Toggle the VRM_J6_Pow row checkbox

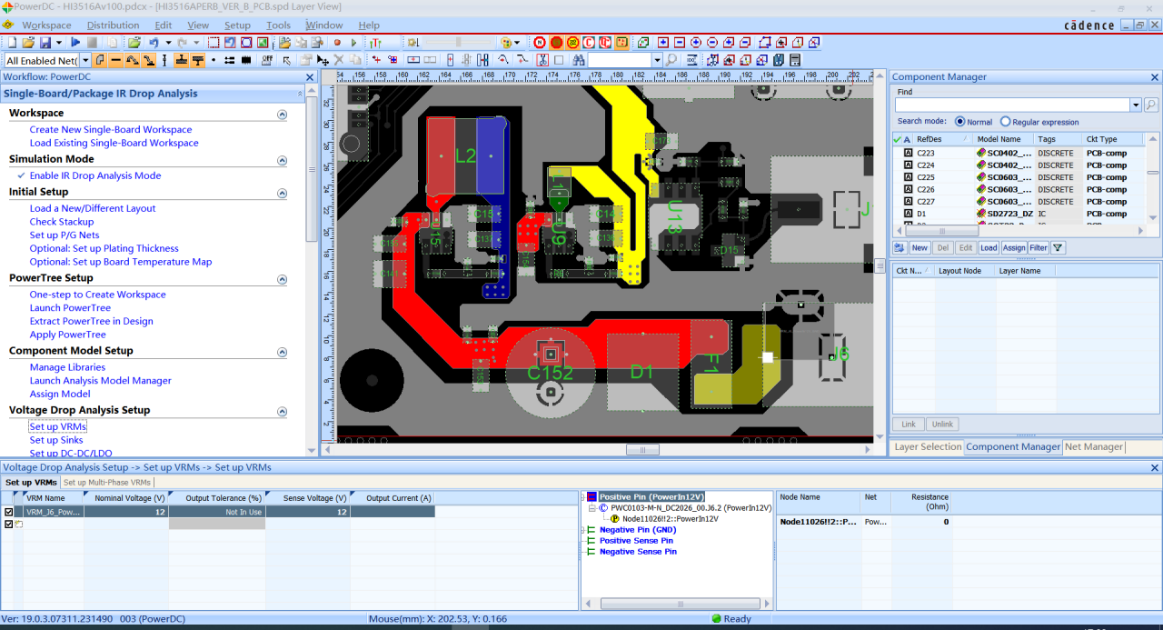coord(9,512)
